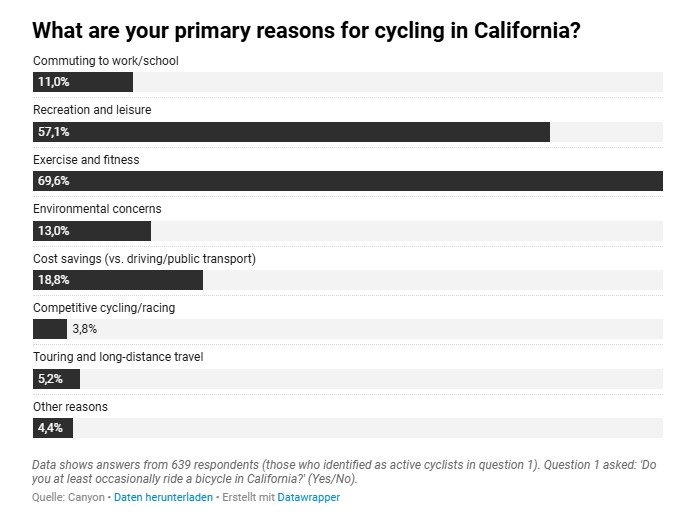Viewport: 698px width, 515px height.
Task: Click the 3,8% value label
Action: (85, 329)
